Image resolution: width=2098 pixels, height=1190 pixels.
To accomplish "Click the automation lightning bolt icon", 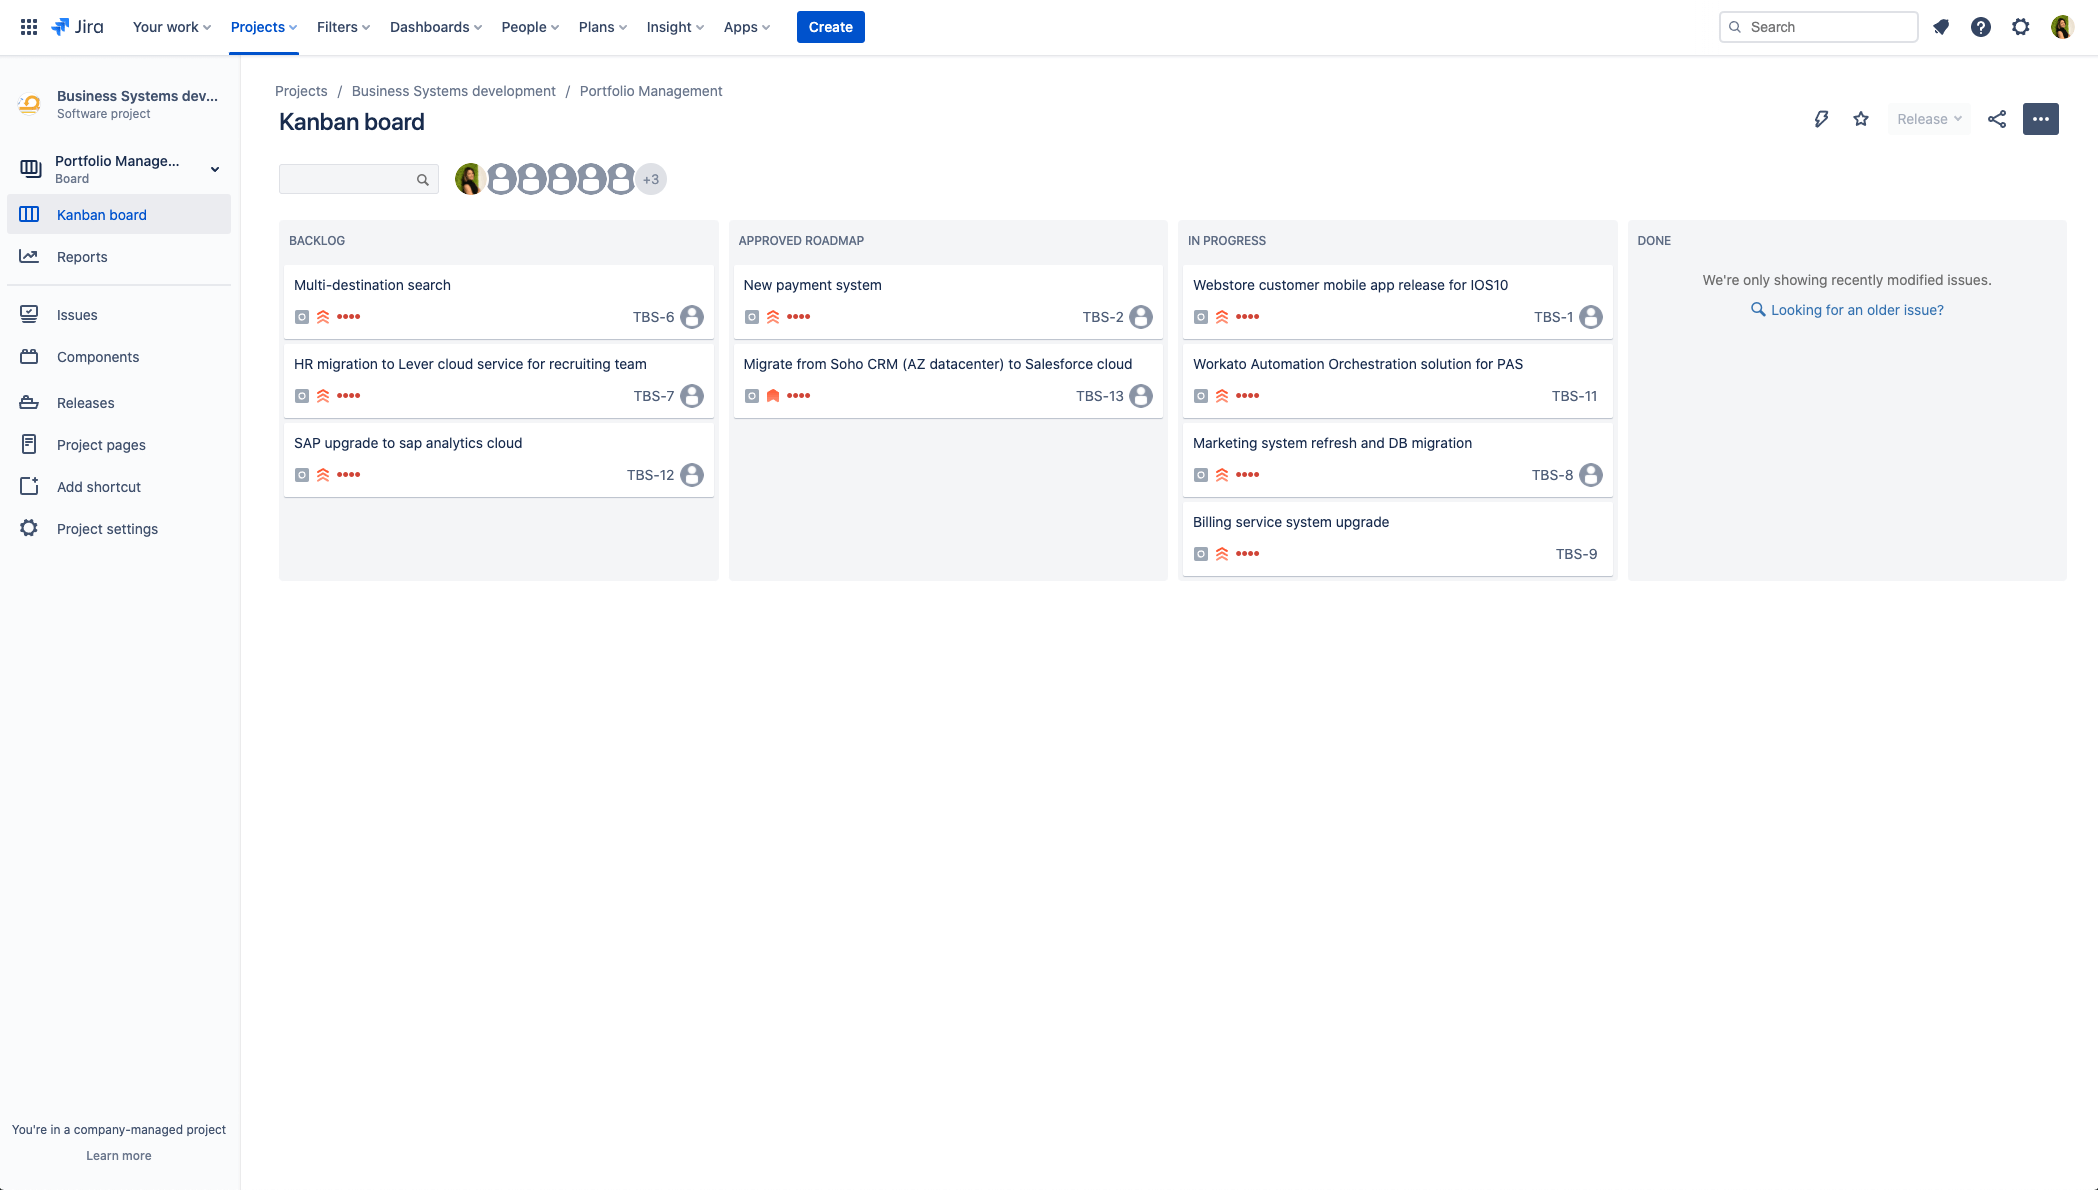I will [x=1821, y=118].
